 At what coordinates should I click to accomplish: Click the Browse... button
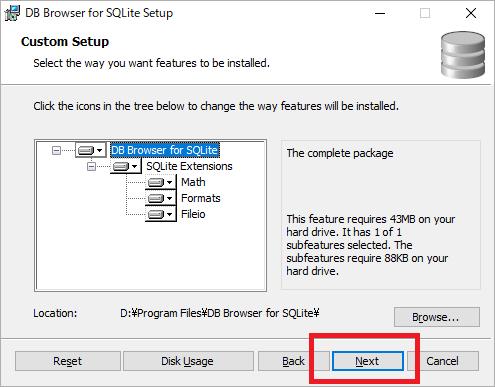click(x=437, y=317)
